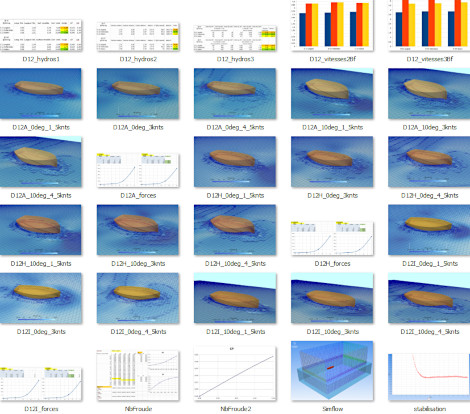The image size is (470, 414).
Task: Select the D12A_0deg_1_5knts hull simulation image
Action: (41, 93)
